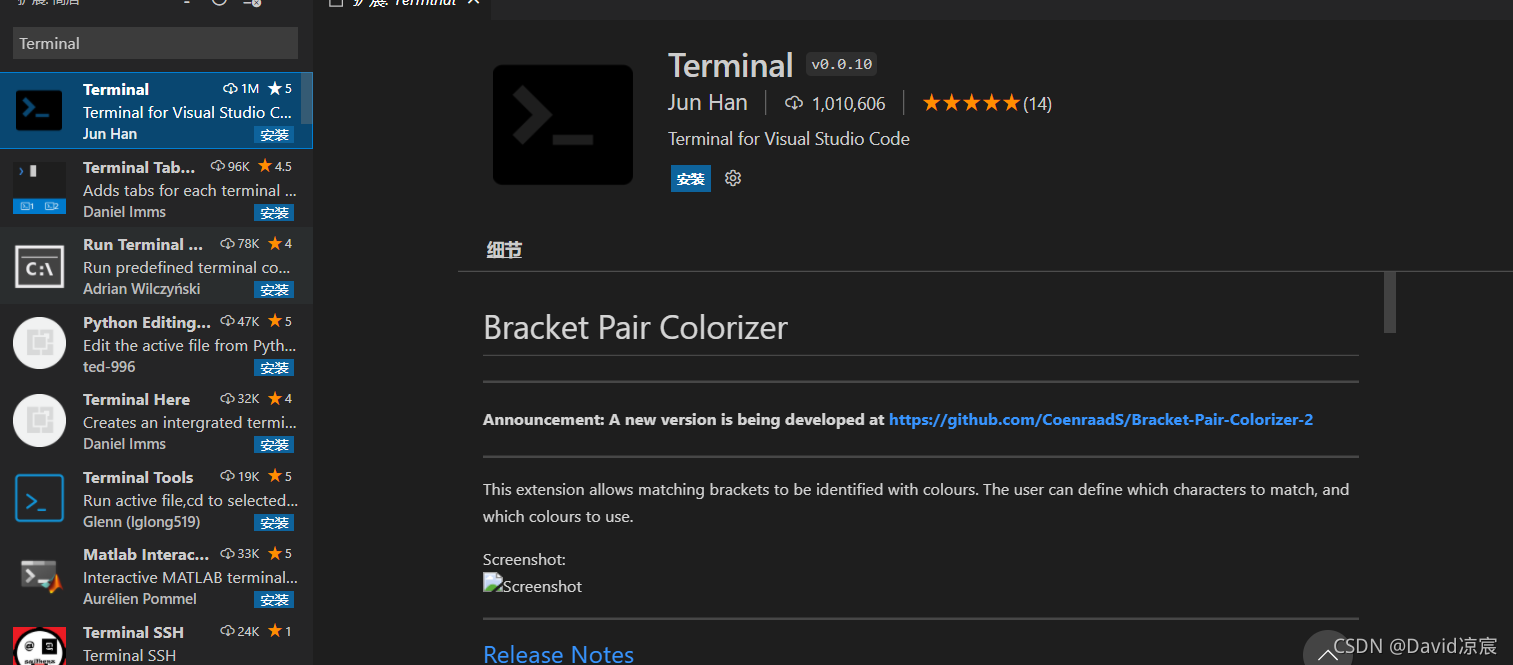Install Run Terminal by Adrian Wilczyński
This screenshot has width=1513, height=665.
[x=273, y=290]
